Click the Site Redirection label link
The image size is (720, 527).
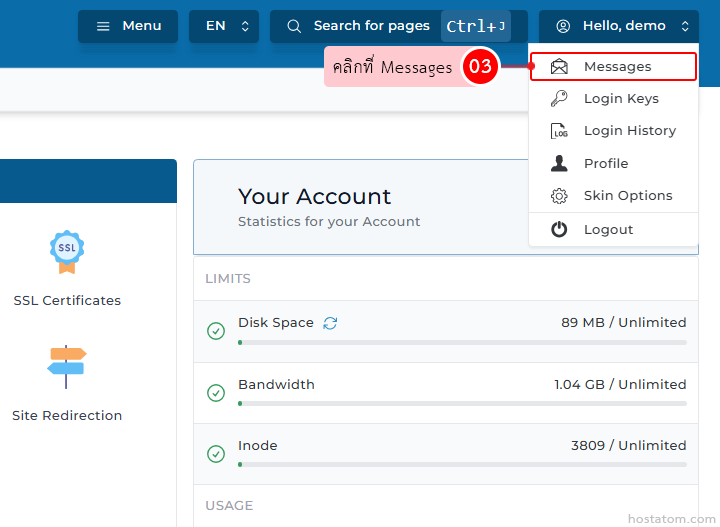[67, 415]
